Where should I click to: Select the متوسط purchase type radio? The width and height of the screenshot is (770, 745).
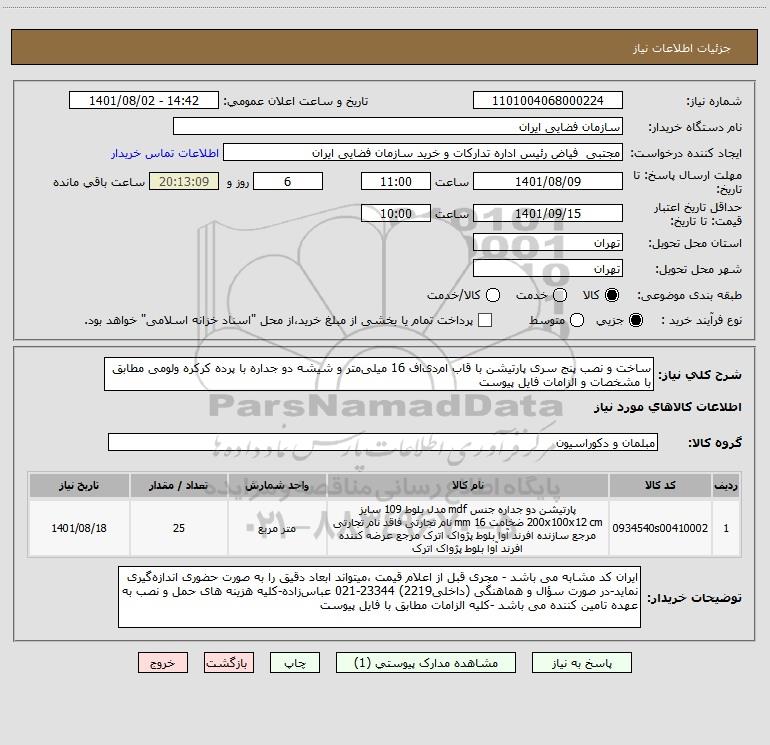click(x=577, y=320)
